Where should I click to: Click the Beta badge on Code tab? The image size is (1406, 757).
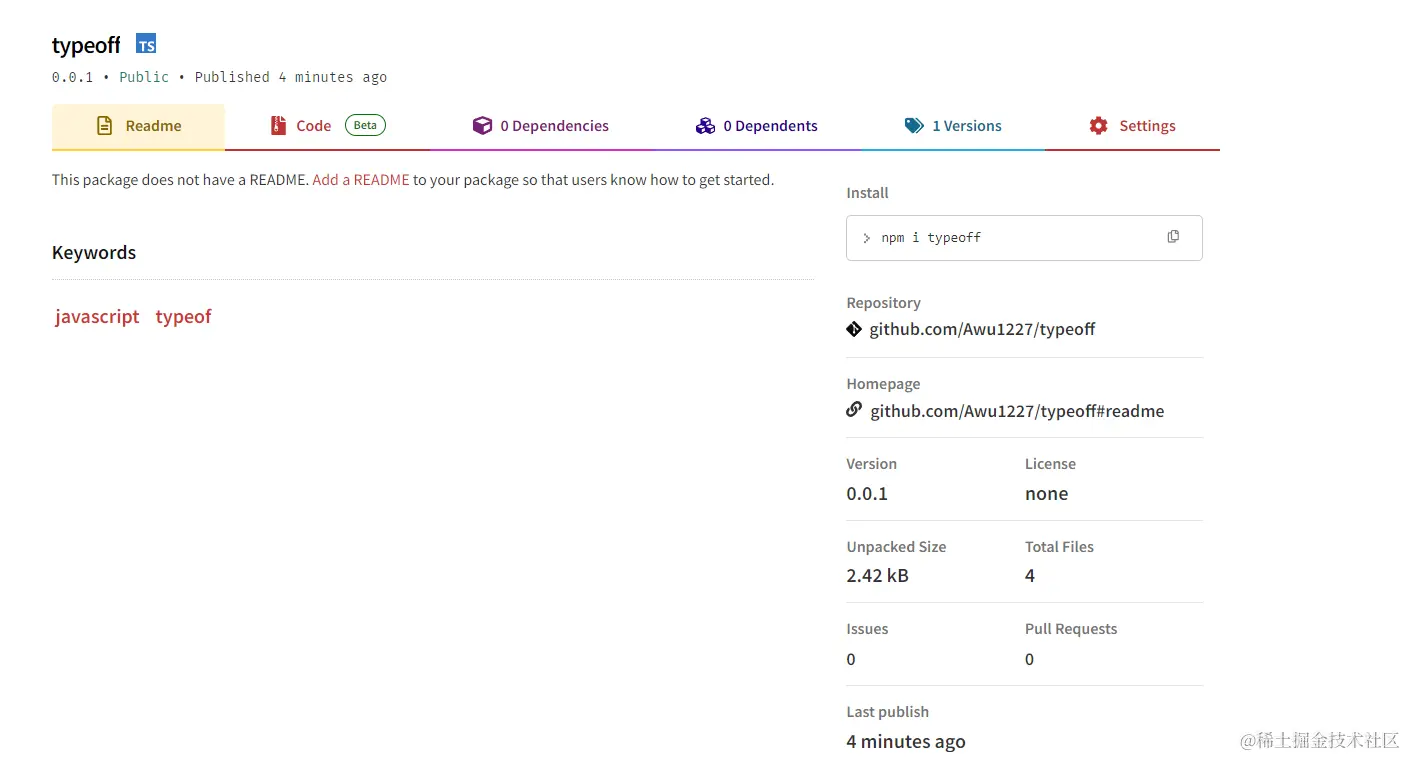[365, 125]
